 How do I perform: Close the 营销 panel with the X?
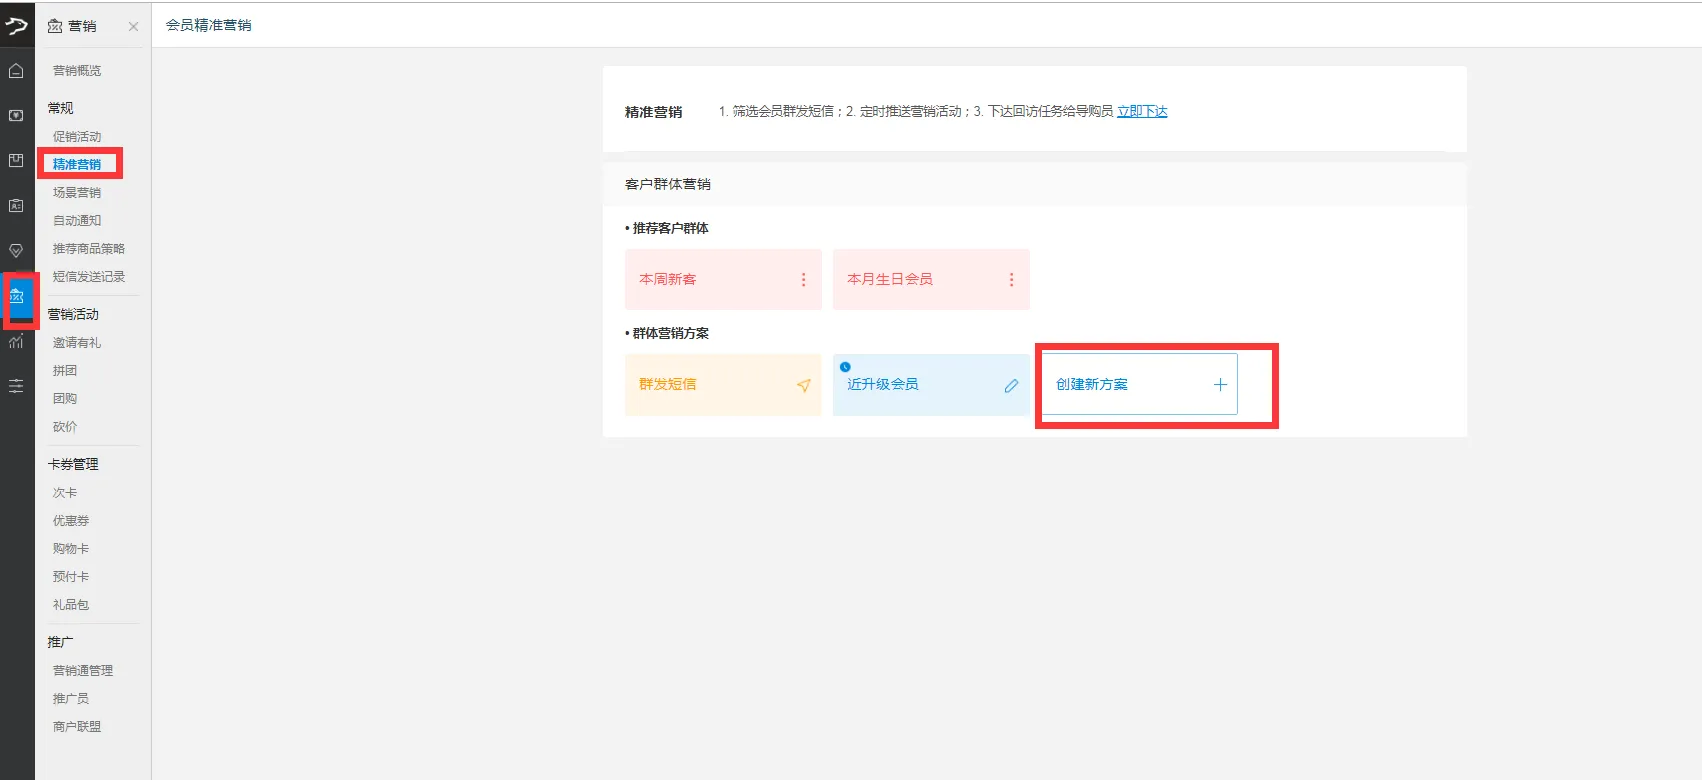[133, 27]
